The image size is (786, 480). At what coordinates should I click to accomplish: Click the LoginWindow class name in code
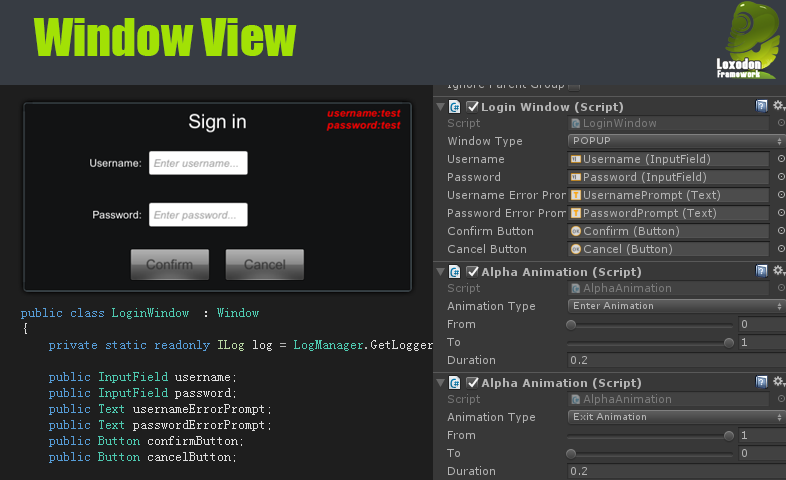150,313
